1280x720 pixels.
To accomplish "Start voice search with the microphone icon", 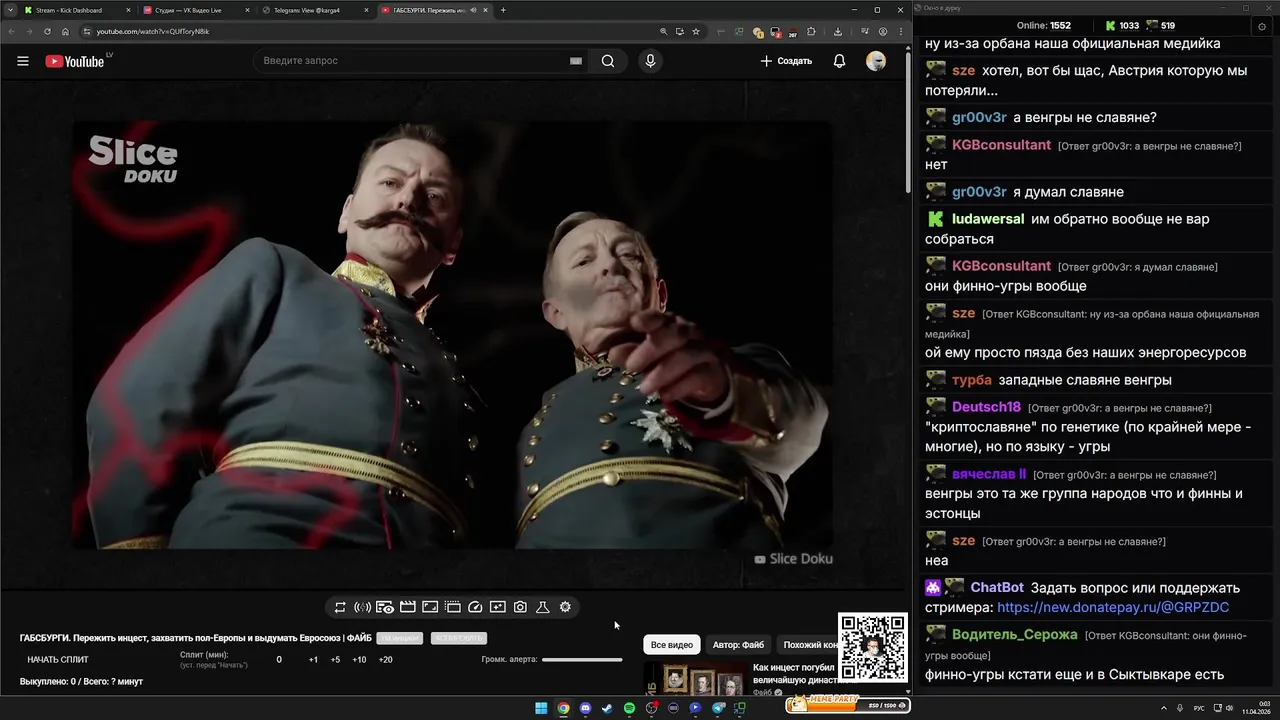I will point(650,61).
